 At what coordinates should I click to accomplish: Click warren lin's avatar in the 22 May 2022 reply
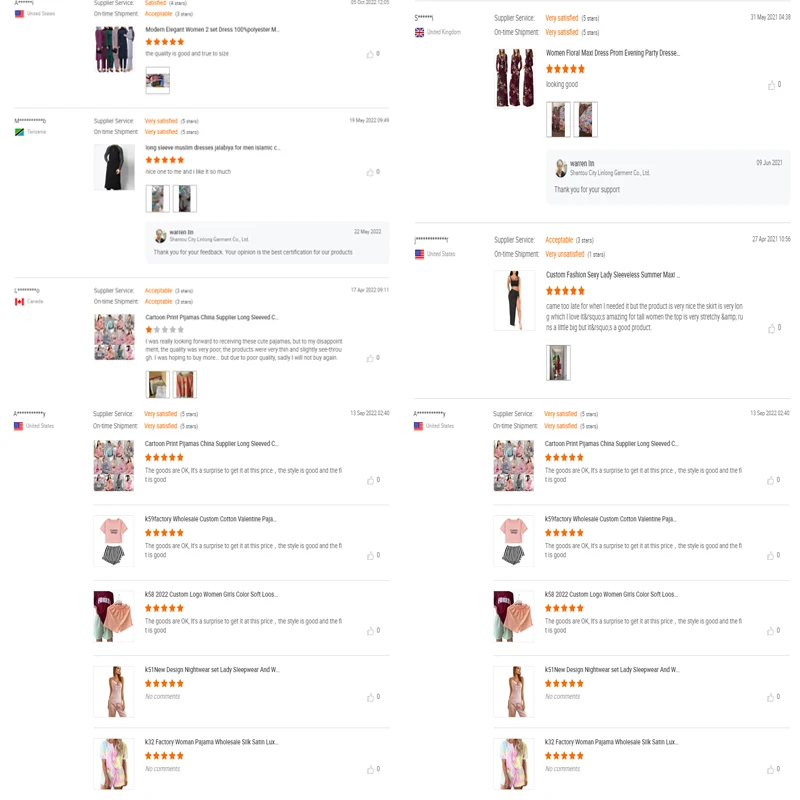pyautogui.click(x=161, y=236)
